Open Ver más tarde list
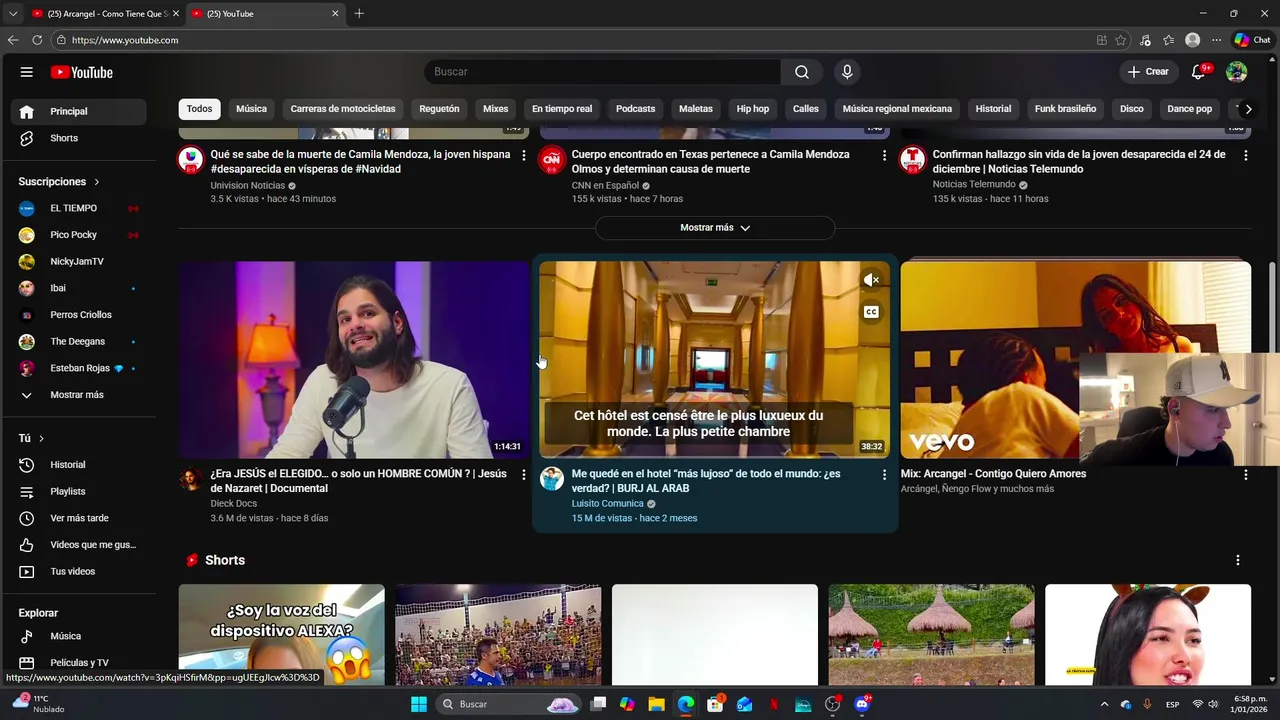Viewport: 1280px width, 720px height. click(78, 518)
